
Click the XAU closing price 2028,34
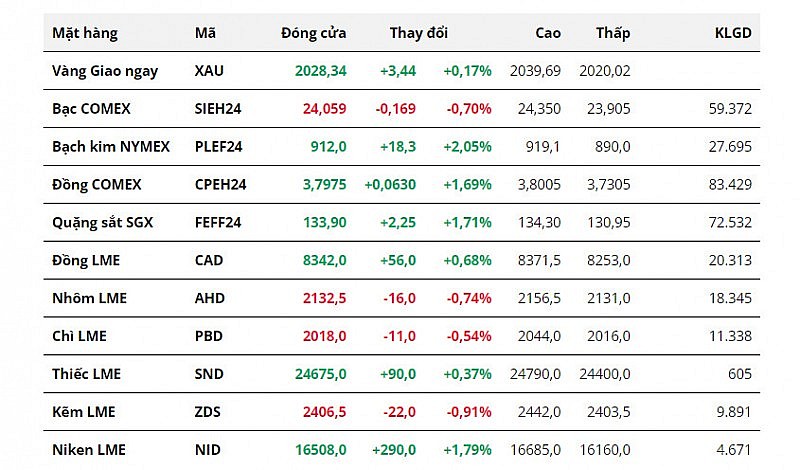[321, 71]
